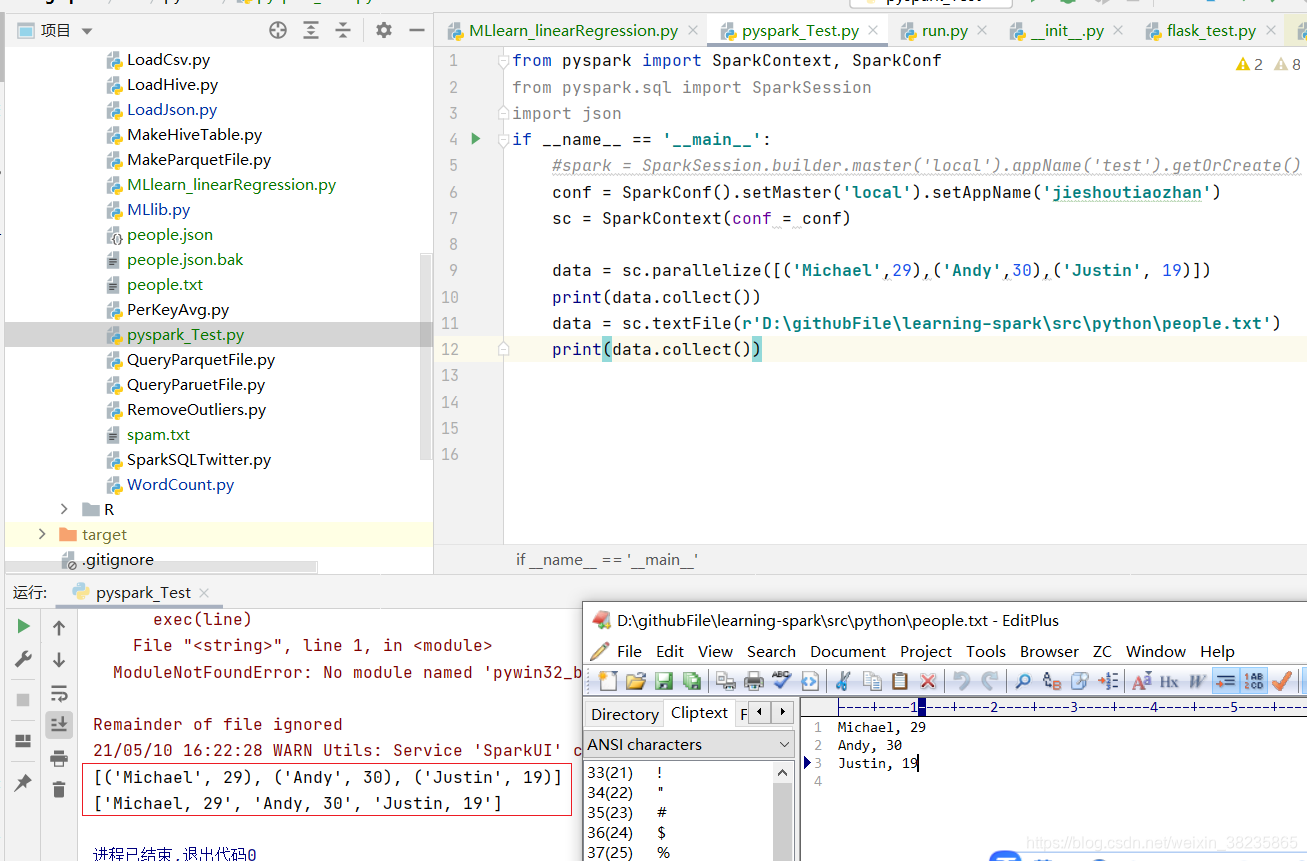
Task: Rerun pyspark_Test with the green play icon
Action: pos(23,627)
